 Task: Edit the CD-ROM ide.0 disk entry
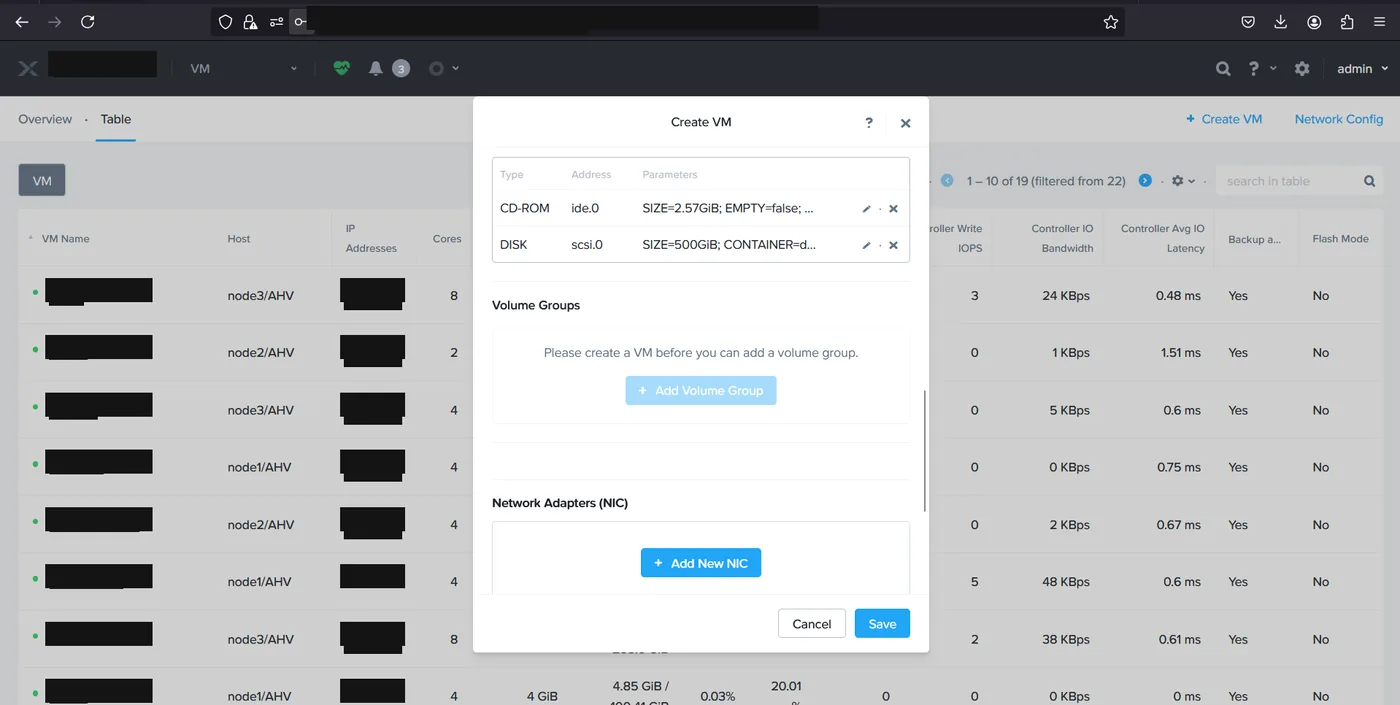tap(866, 209)
